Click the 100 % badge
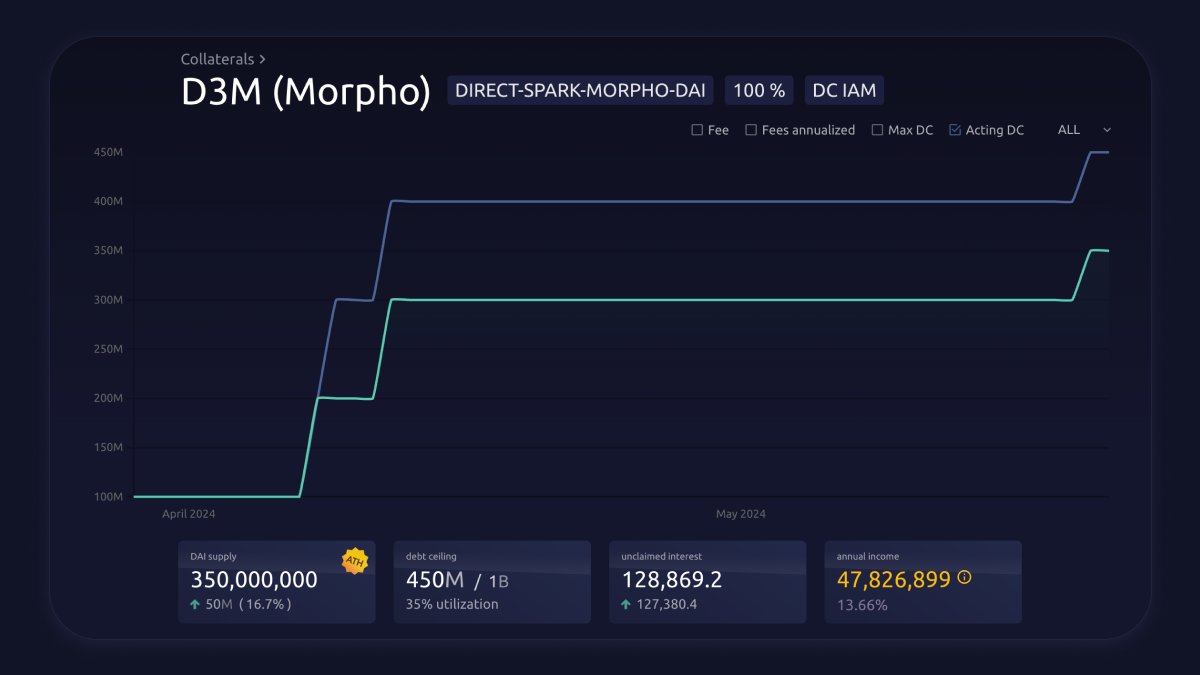This screenshot has height=675, width=1200. click(759, 90)
